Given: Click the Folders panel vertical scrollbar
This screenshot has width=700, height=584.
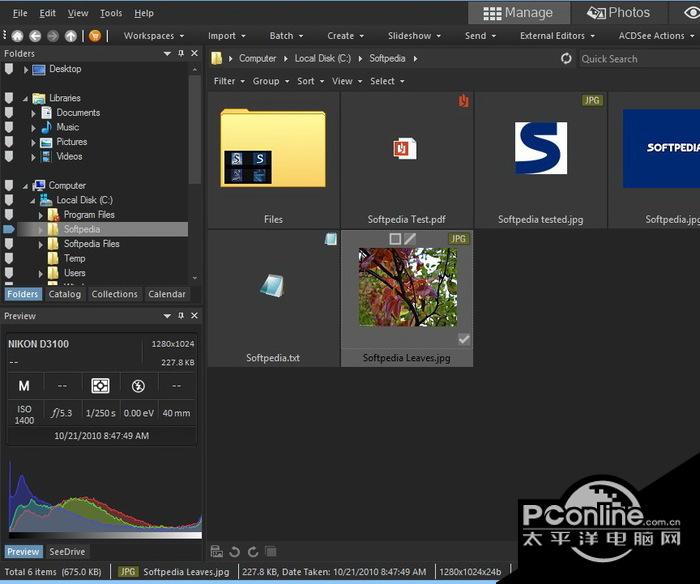Looking at the screenshot, I should pos(195,129).
